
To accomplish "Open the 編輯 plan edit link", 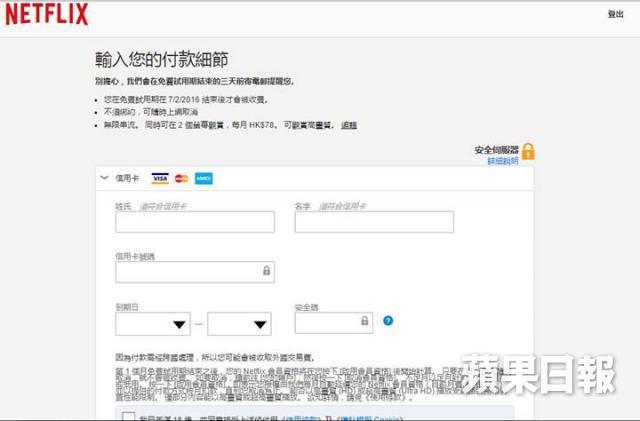I will tap(349, 125).
